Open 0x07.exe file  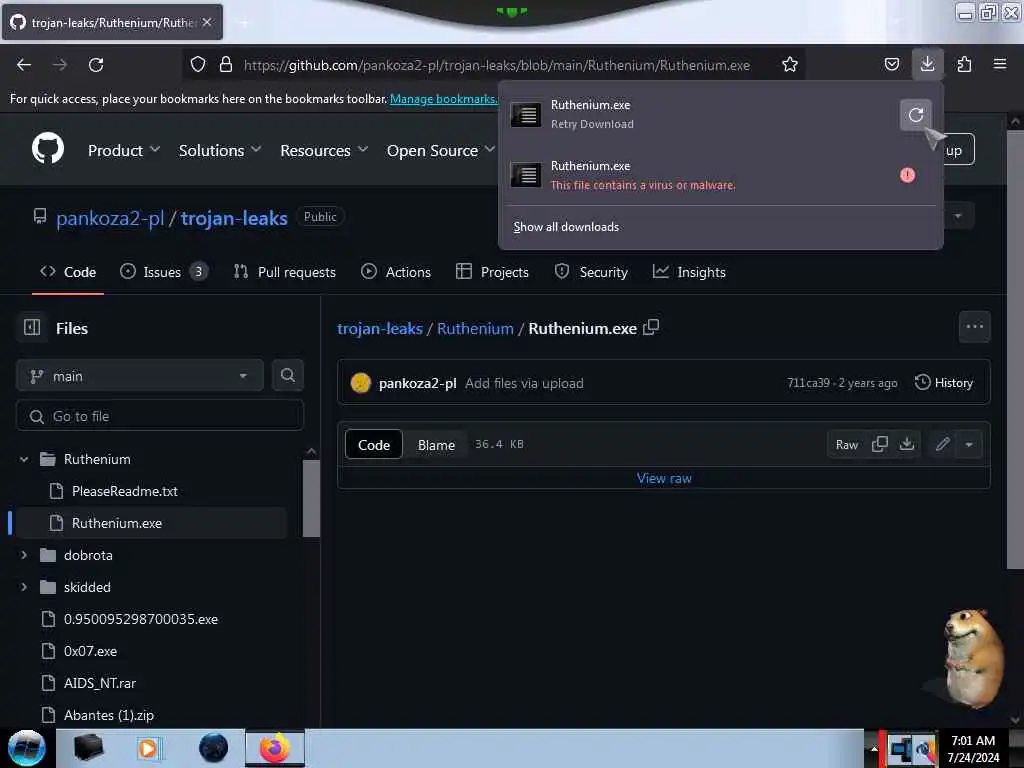click(x=90, y=651)
